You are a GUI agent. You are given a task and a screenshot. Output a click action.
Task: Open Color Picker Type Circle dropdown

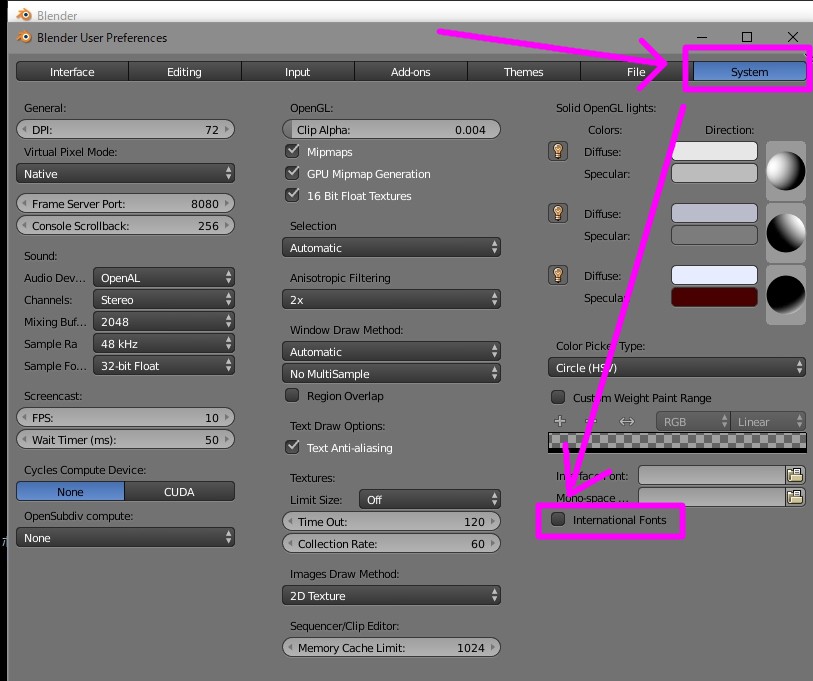coord(677,368)
